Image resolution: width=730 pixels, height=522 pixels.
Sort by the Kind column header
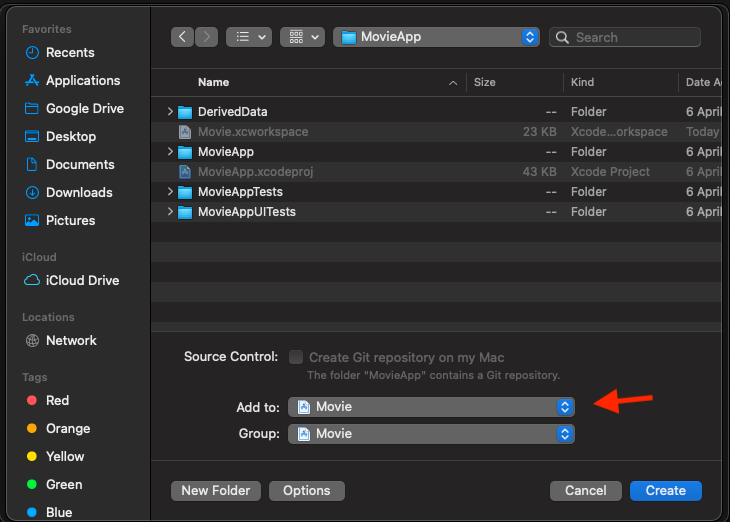coord(582,82)
